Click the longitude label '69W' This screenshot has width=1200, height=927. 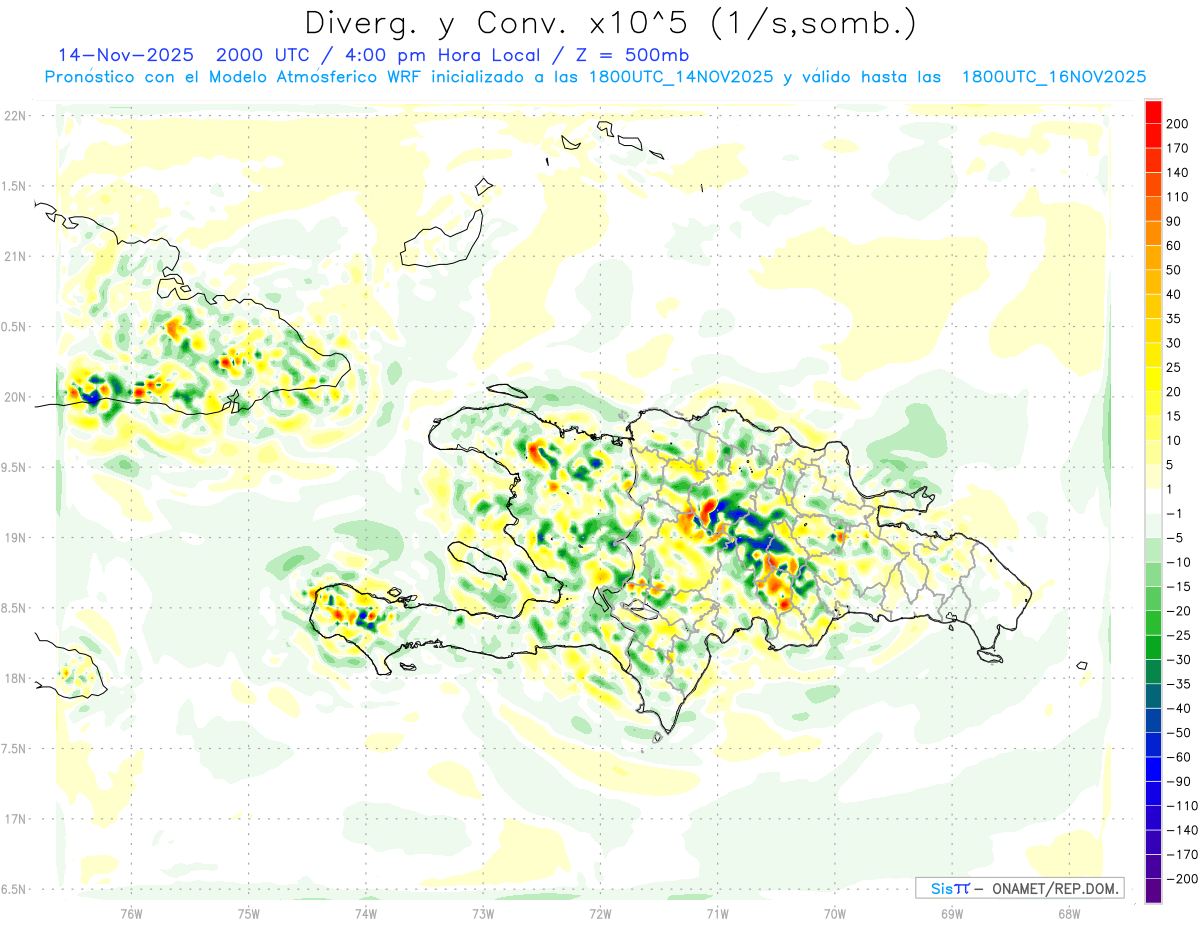[952, 912]
